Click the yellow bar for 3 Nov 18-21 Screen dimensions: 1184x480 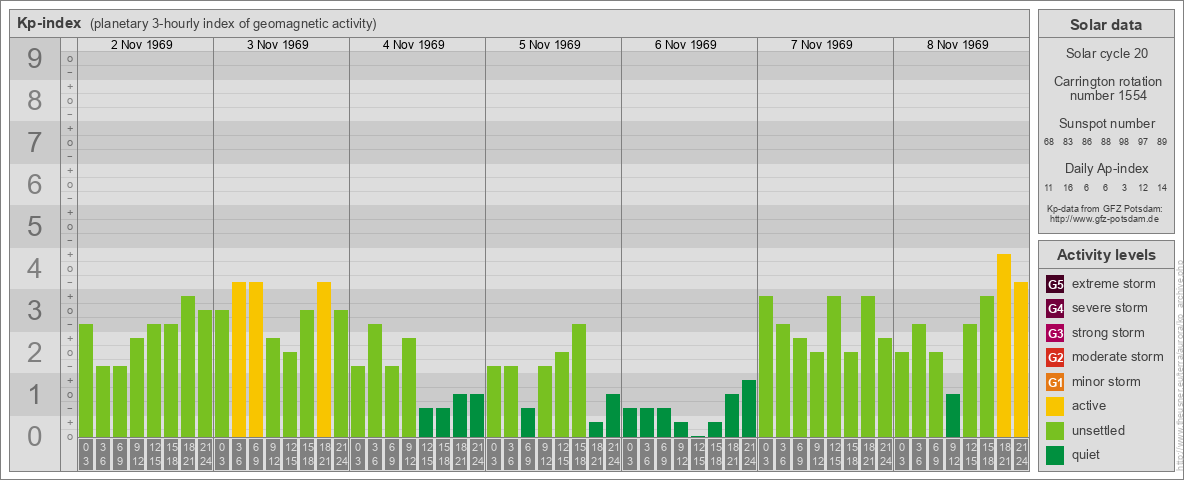pyautogui.click(x=324, y=359)
